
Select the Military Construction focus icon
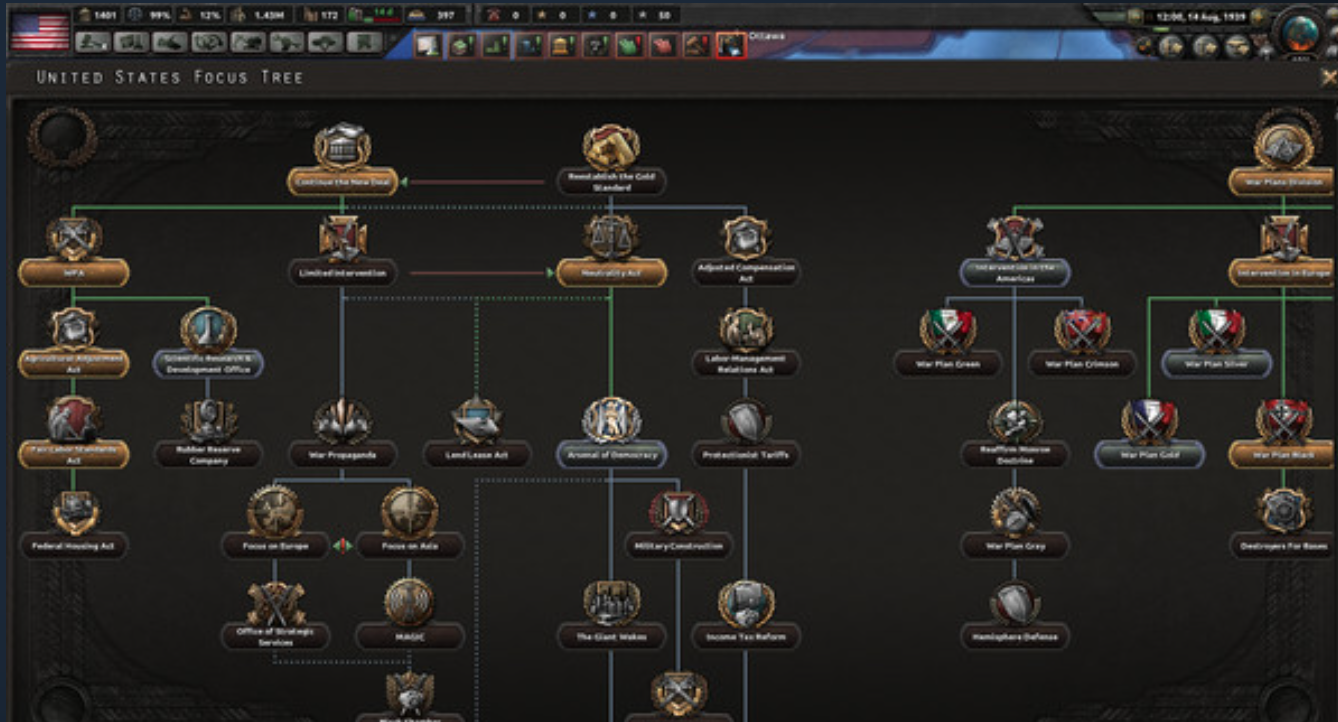click(678, 512)
